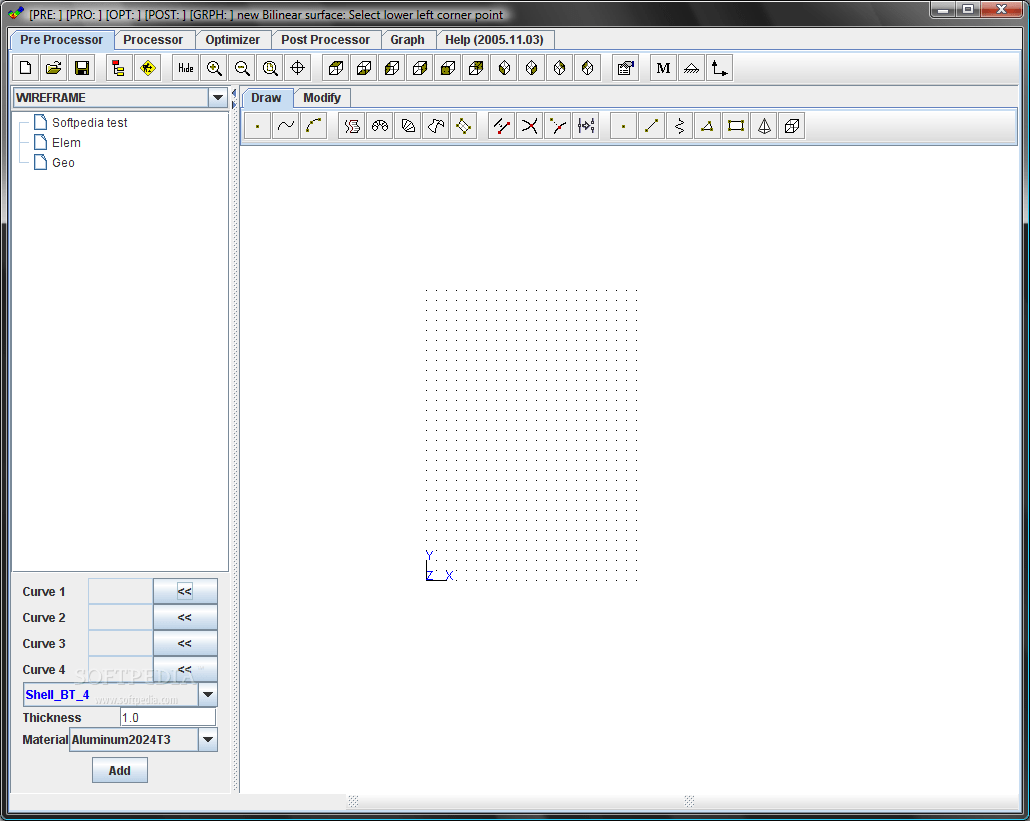The height and width of the screenshot is (821, 1030).
Task: Switch to the Modify tab
Action: pyautogui.click(x=322, y=97)
